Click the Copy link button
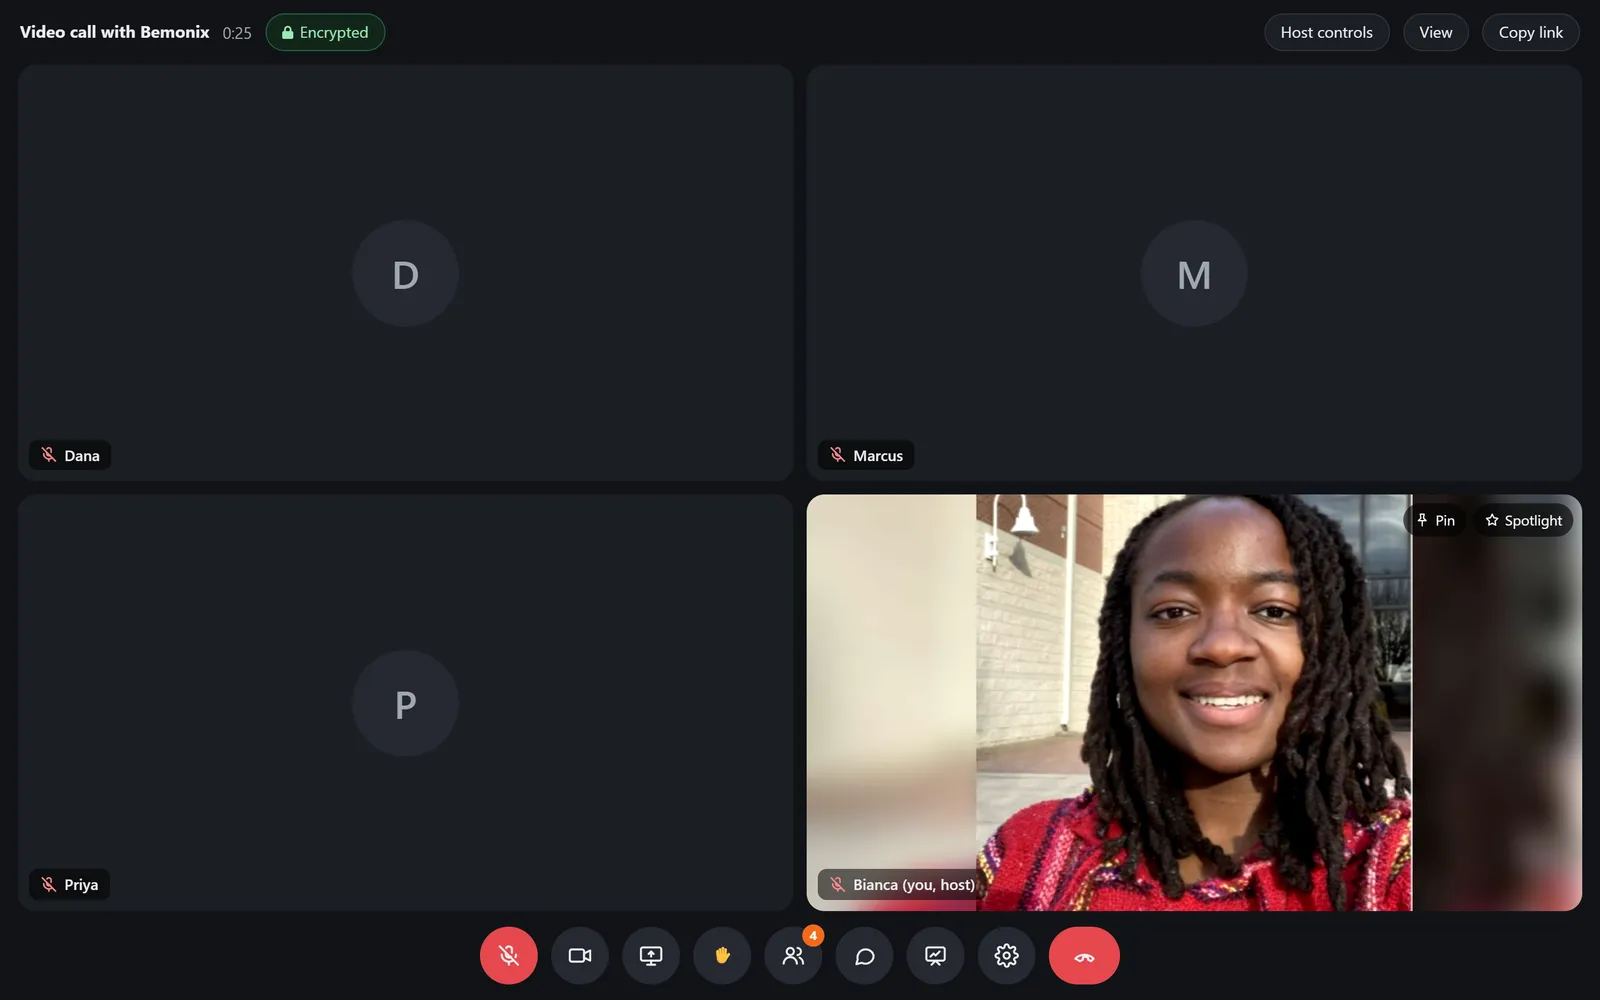Viewport: 1600px width, 1000px height. tap(1530, 32)
